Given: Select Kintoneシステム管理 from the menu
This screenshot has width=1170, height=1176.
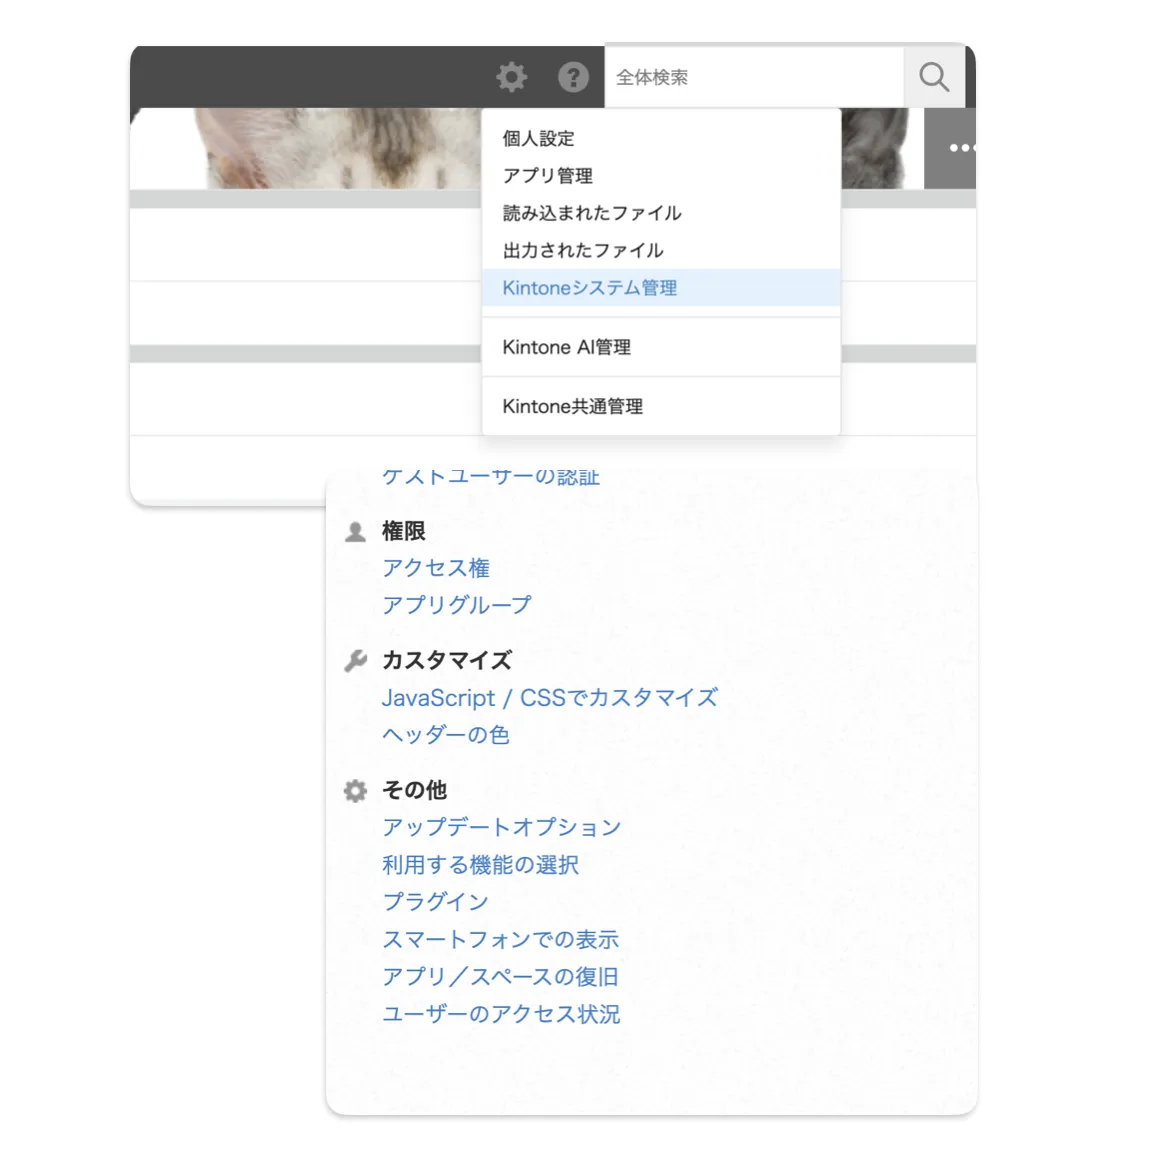Looking at the screenshot, I should (x=590, y=287).
